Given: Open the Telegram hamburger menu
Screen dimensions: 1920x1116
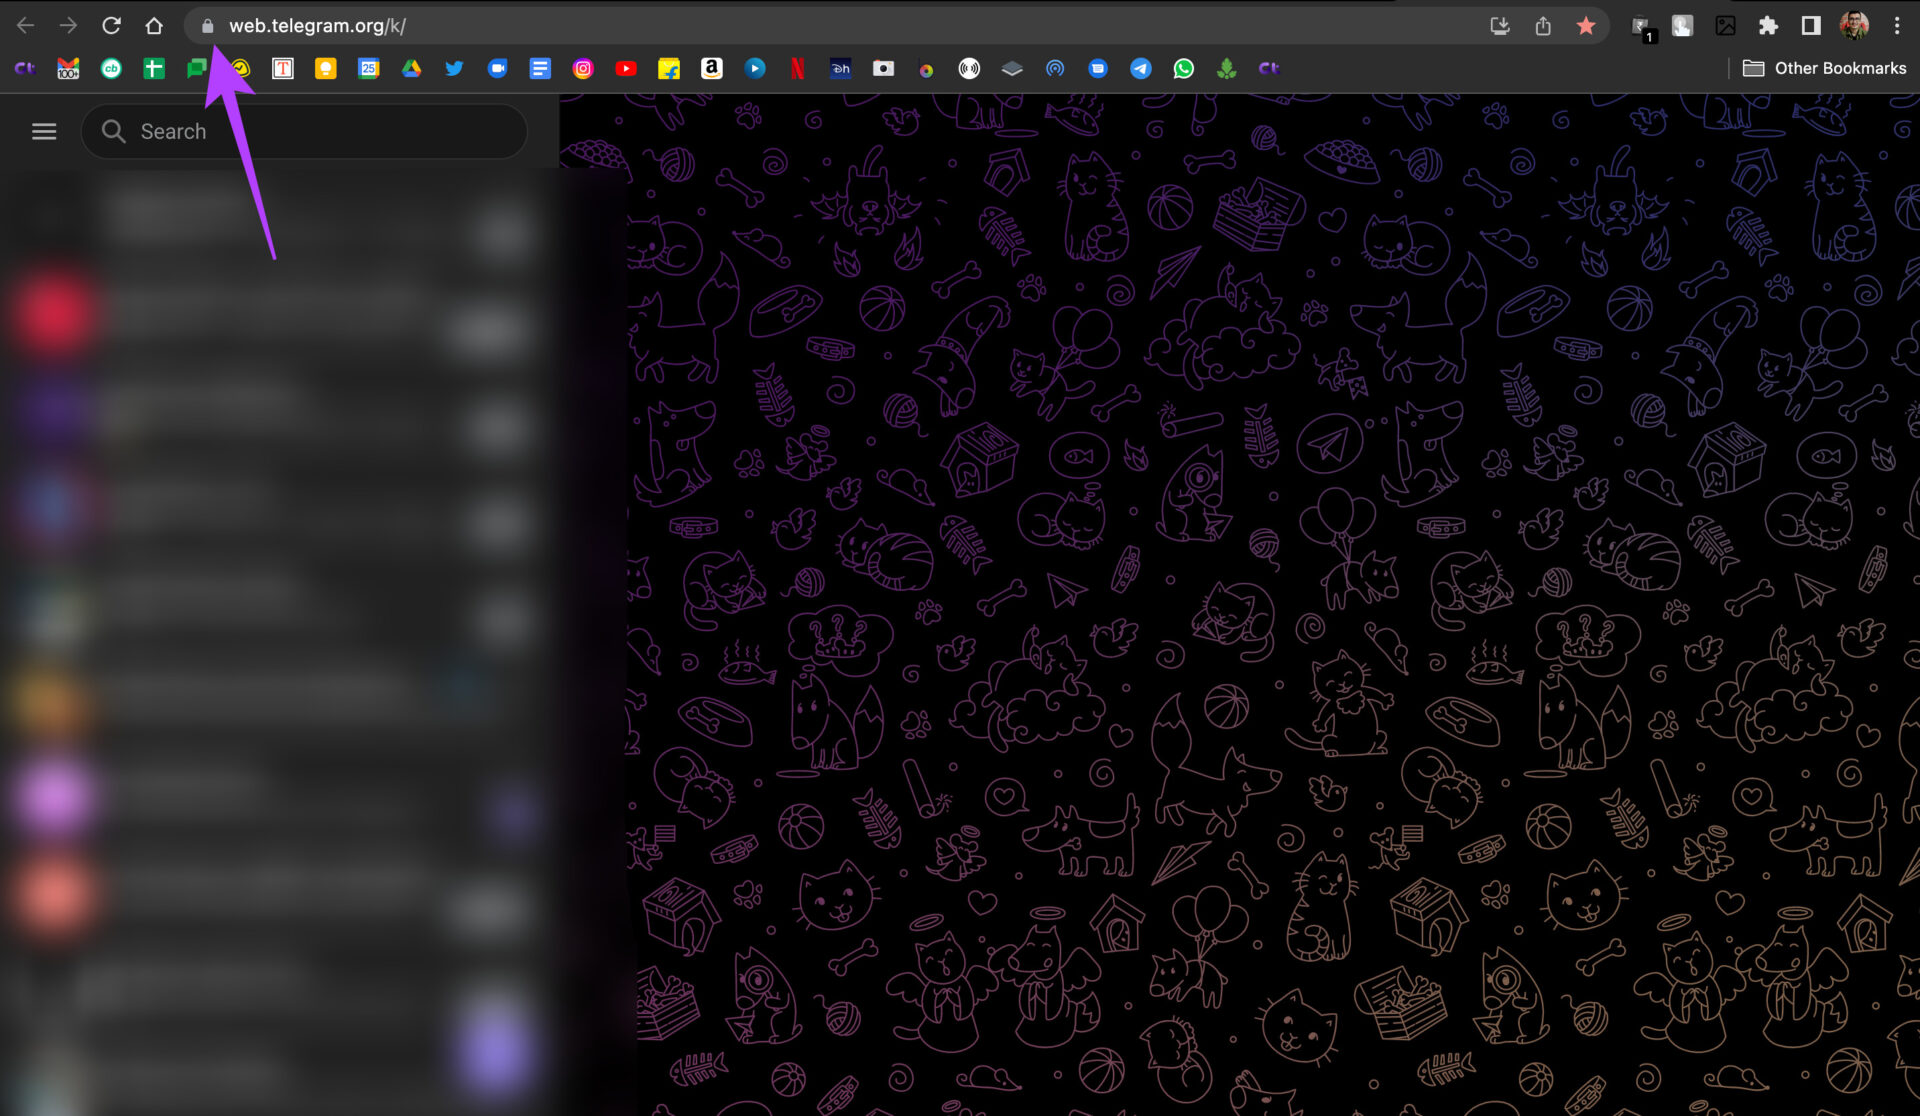Looking at the screenshot, I should [44, 131].
